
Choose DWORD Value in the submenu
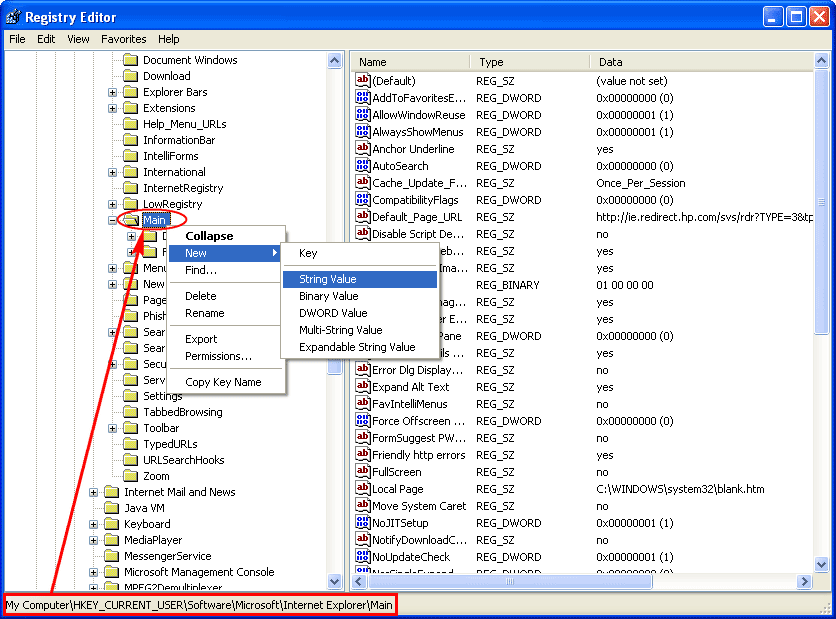pyautogui.click(x=360, y=313)
